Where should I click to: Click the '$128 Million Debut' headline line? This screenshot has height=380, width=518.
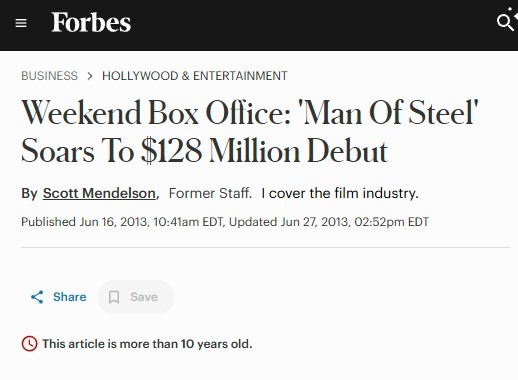tap(204, 151)
